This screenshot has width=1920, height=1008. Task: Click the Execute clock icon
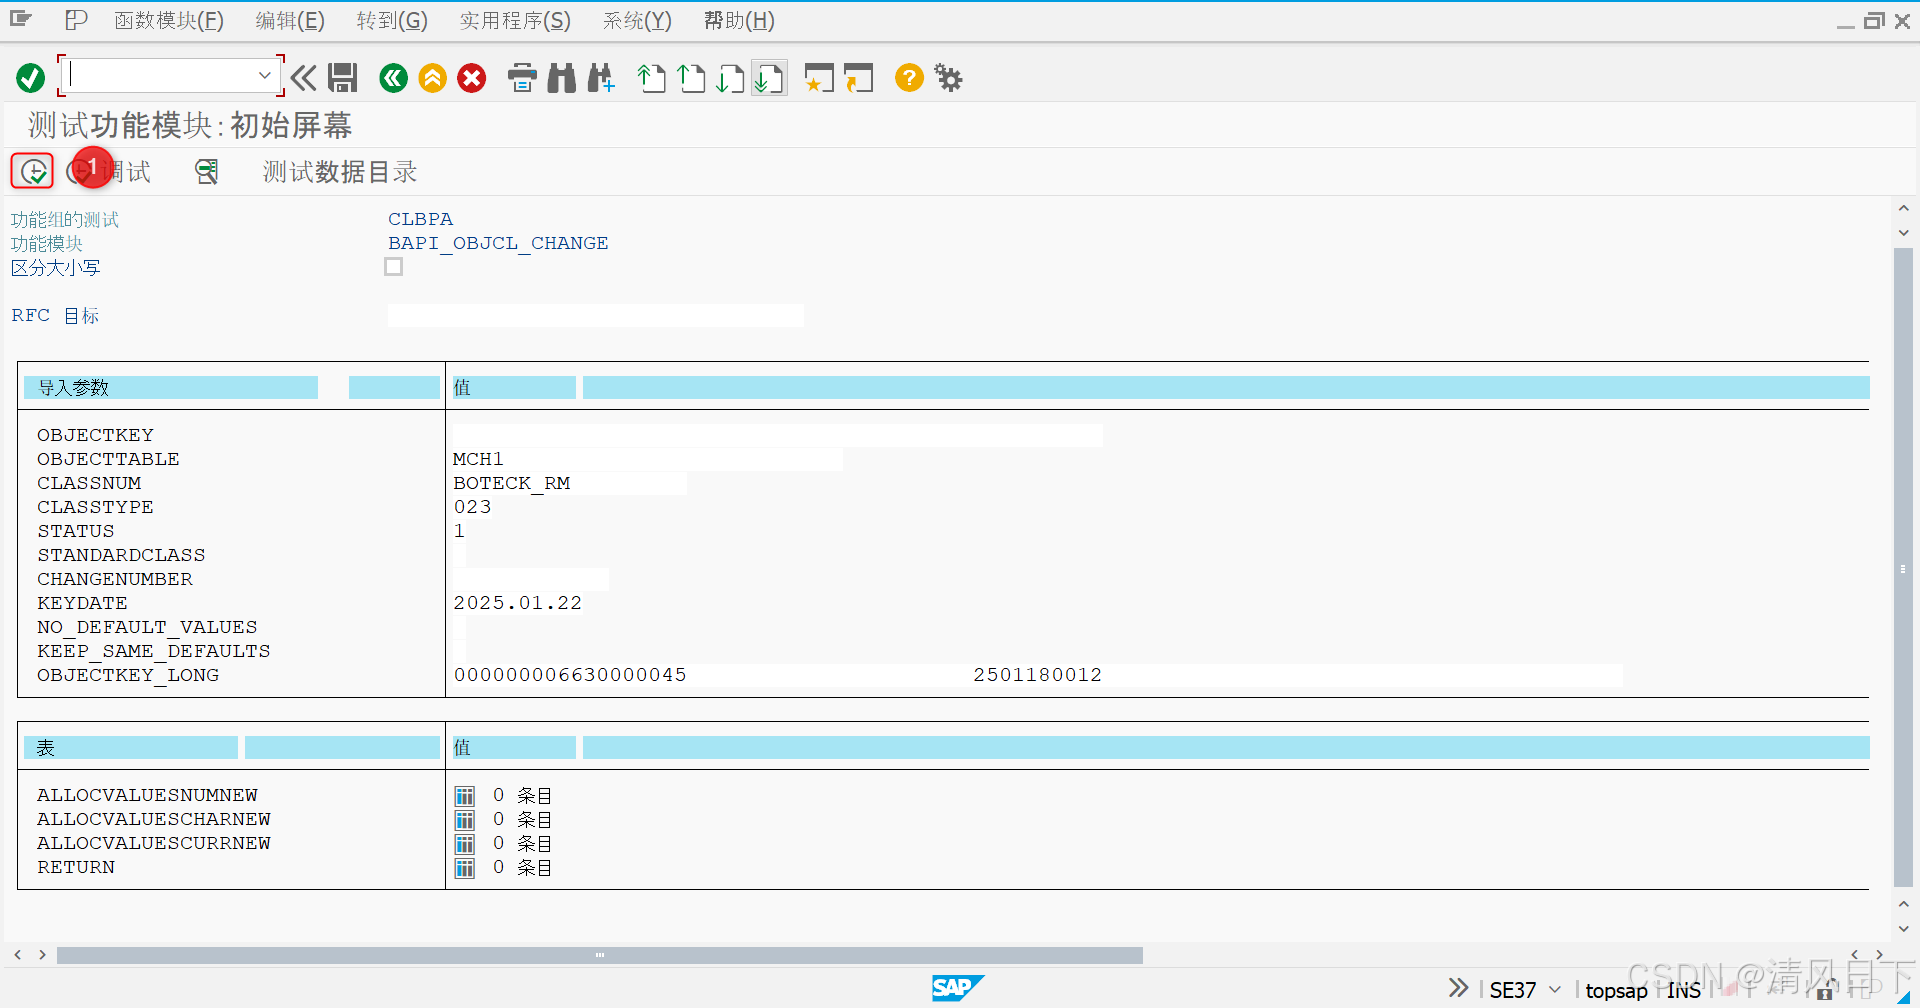(x=33, y=172)
